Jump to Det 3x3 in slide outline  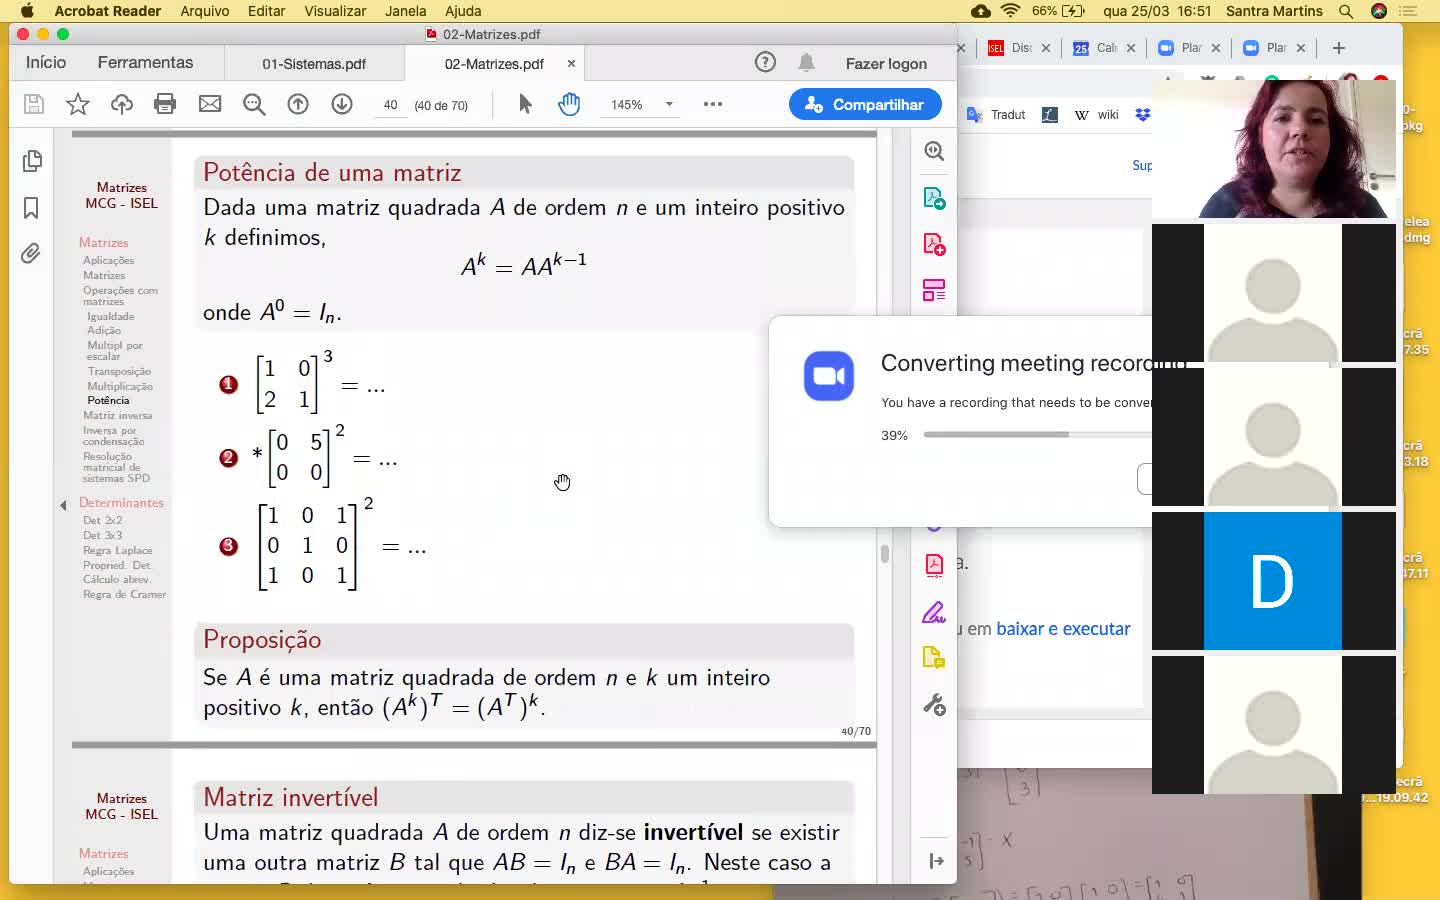click(102, 535)
